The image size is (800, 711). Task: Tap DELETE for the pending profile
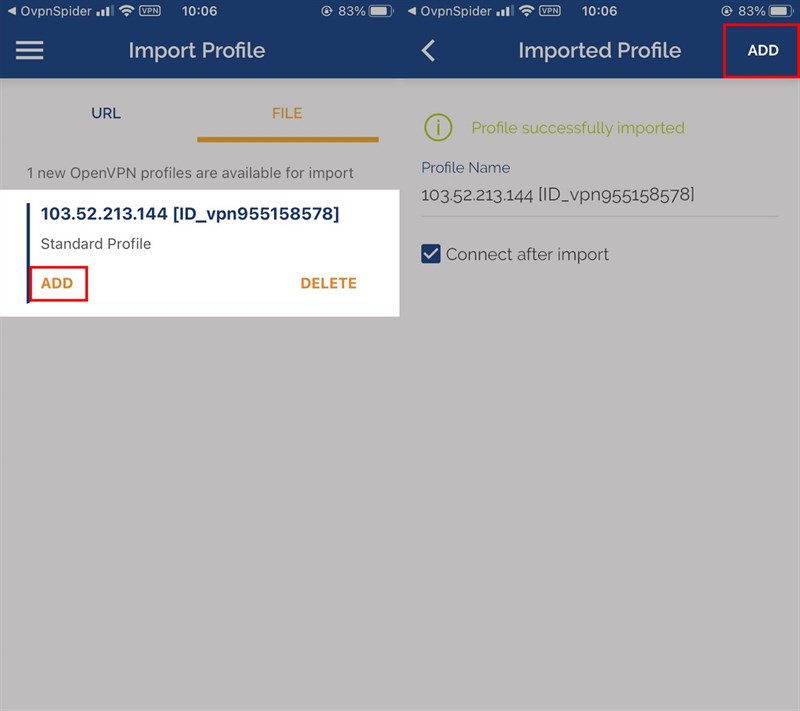point(329,283)
